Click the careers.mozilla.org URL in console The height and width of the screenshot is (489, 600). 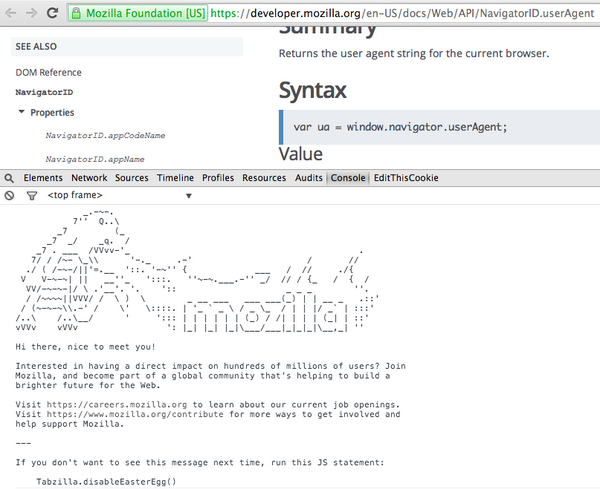(117, 405)
